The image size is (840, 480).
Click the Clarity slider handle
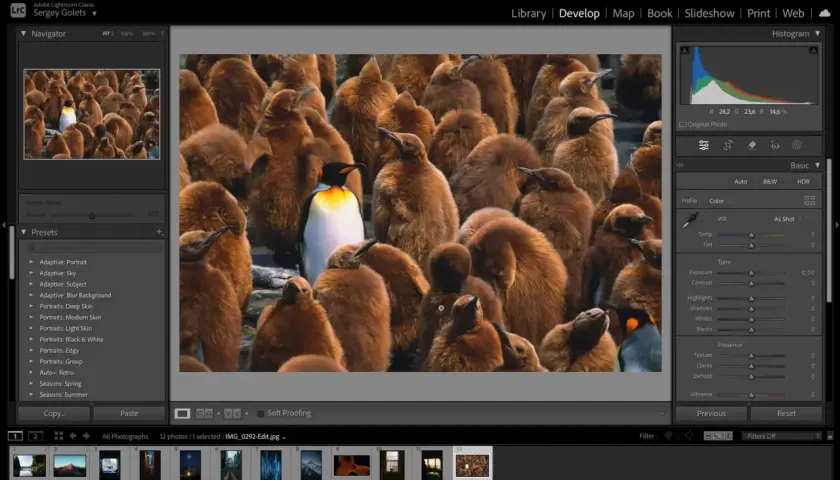(x=751, y=366)
